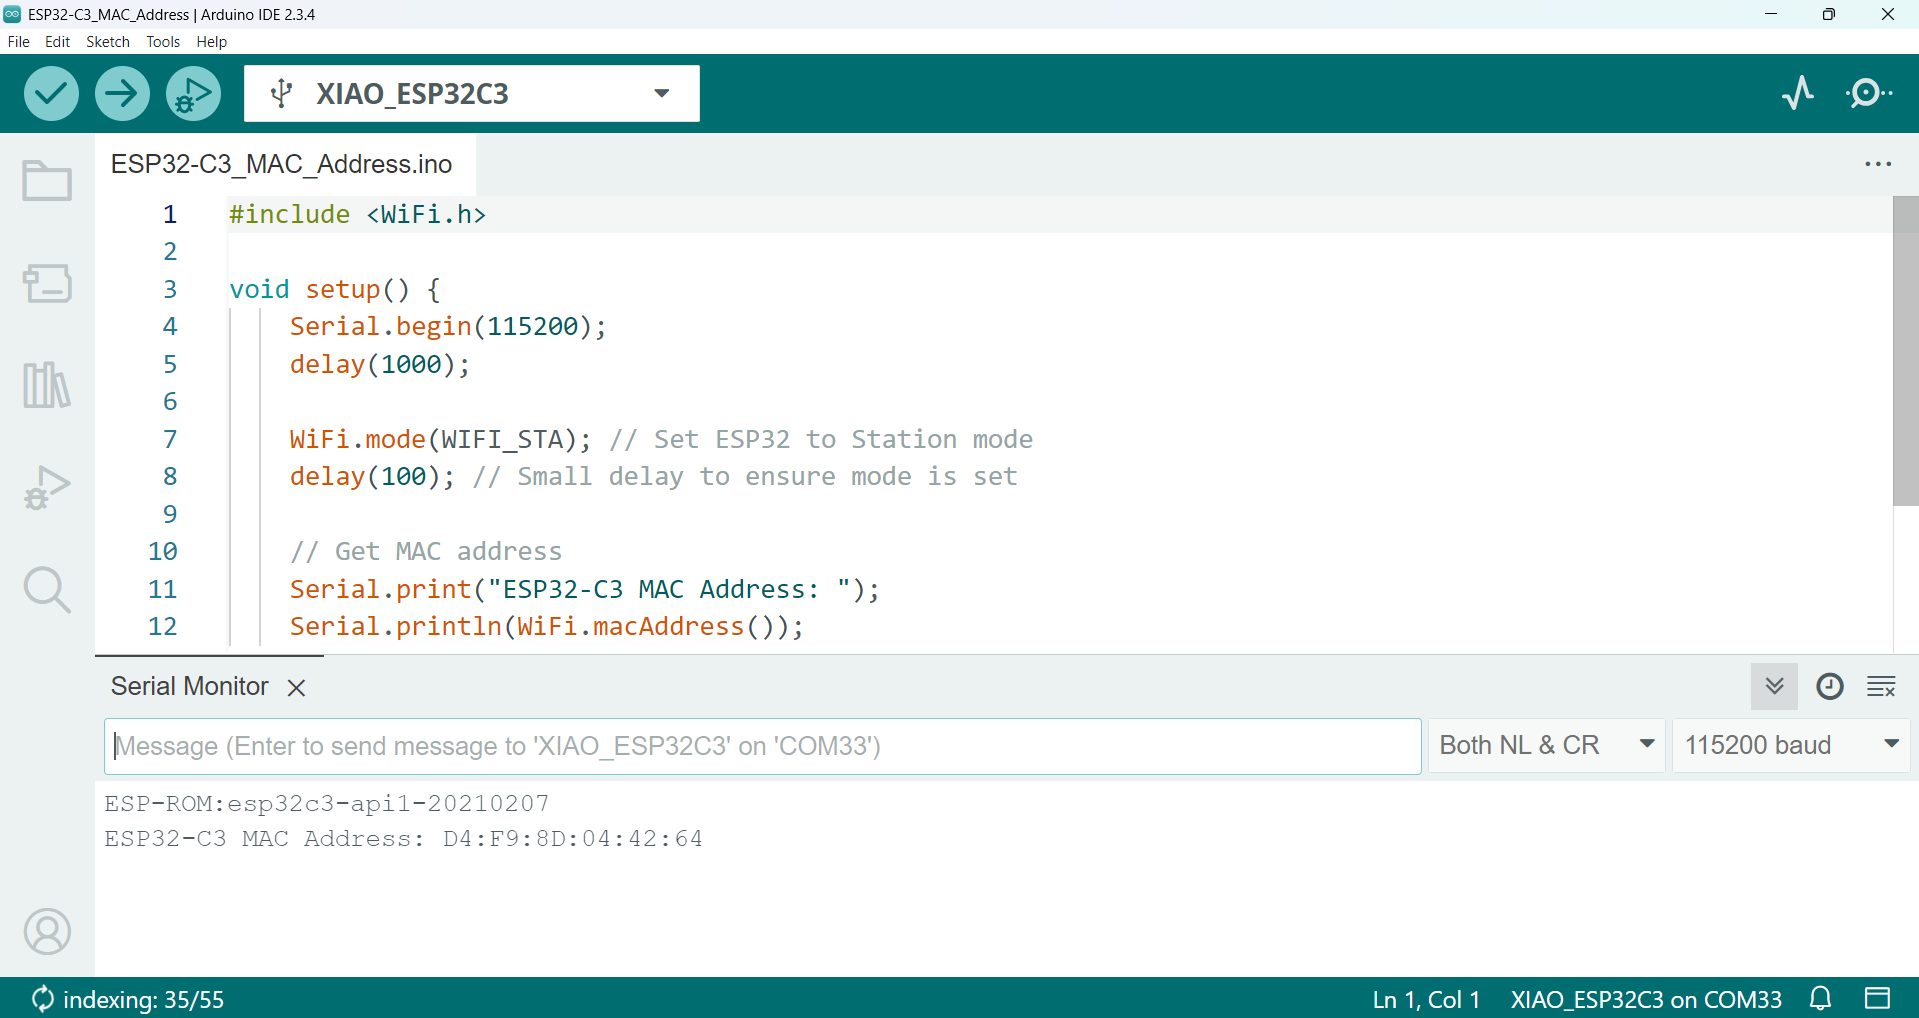The width and height of the screenshot is (1919, 1018).
Task: Toggle autoscroll in the Serial Monitor
Action: click(1774, 686)
